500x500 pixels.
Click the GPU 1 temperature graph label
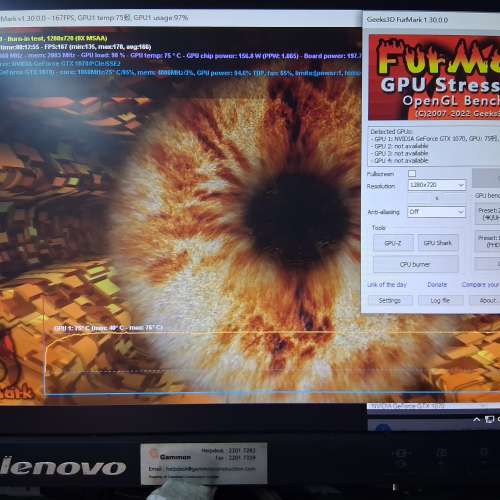(x=109, y=328)
